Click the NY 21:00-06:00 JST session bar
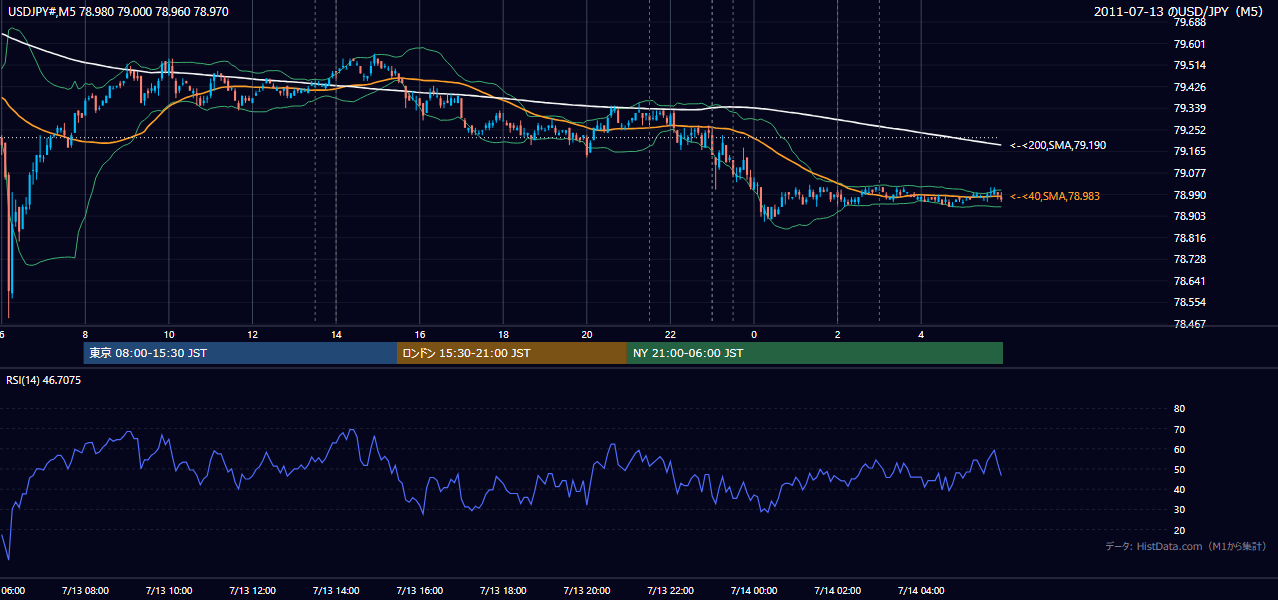Image resolution: width=1278 pixels, height=600 pixels. (x=815, y=353)
